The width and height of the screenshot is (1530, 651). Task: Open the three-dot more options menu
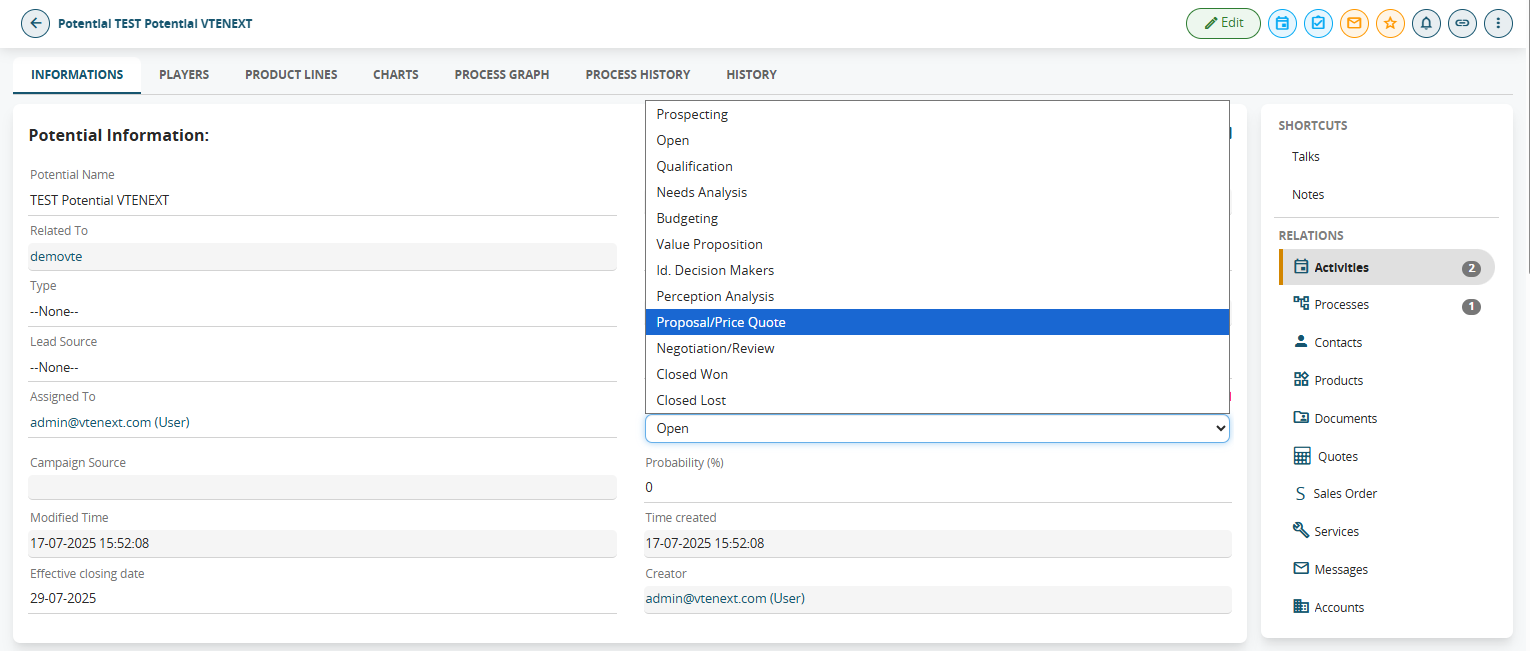click(x=1498, y=23)
